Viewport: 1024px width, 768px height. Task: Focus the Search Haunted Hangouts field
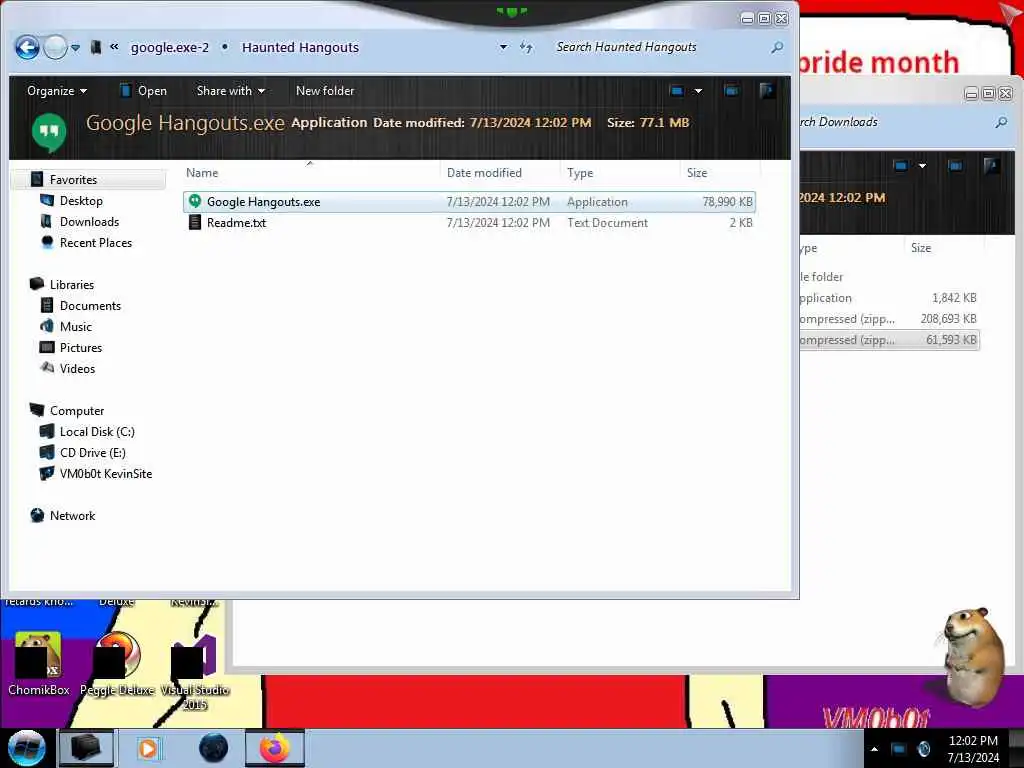click(660, 47)
